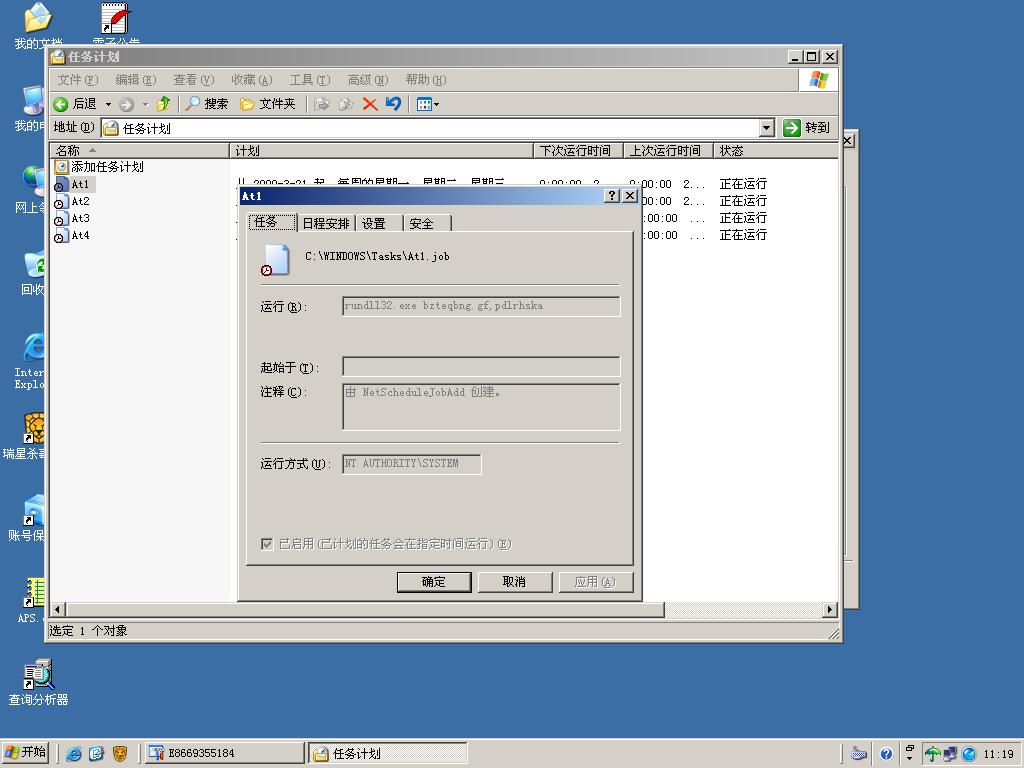Click the green umbrella tray icon
The width and height of the screenshot is (1024, 768).
[x=932, y=754]
